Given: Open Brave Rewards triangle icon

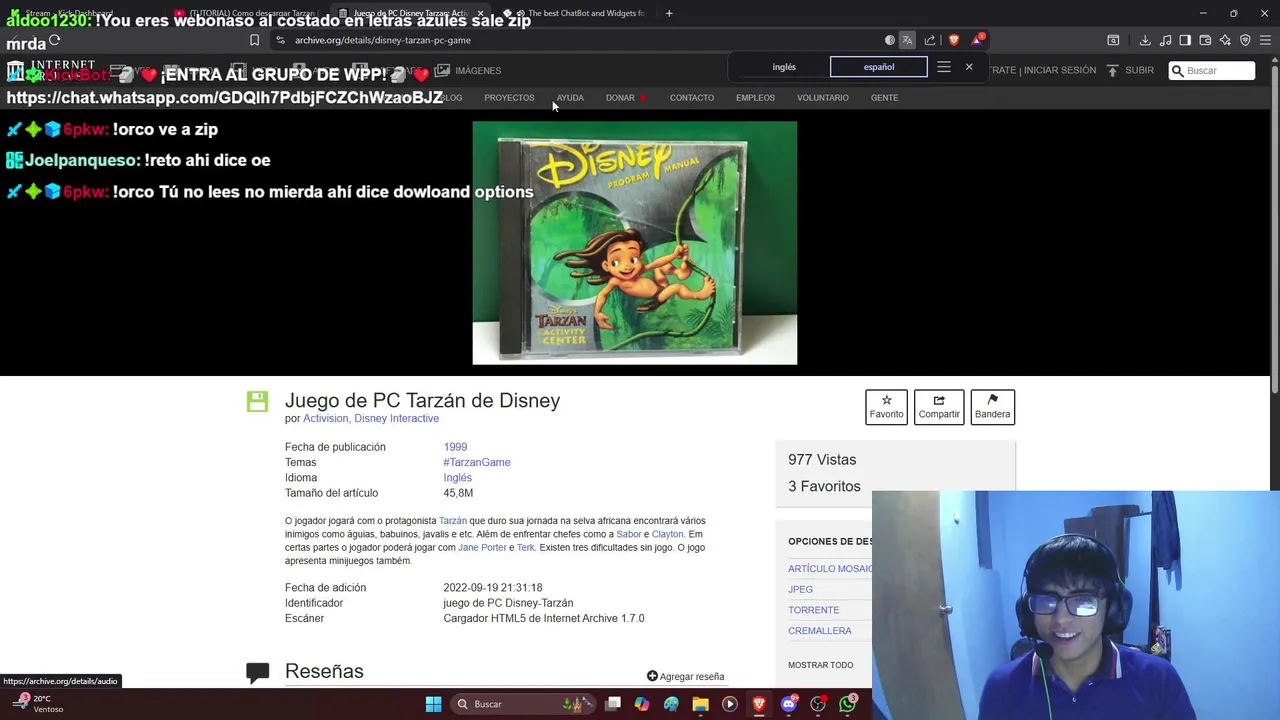Looking at the screenshot, I should click(x=977, y=40).
